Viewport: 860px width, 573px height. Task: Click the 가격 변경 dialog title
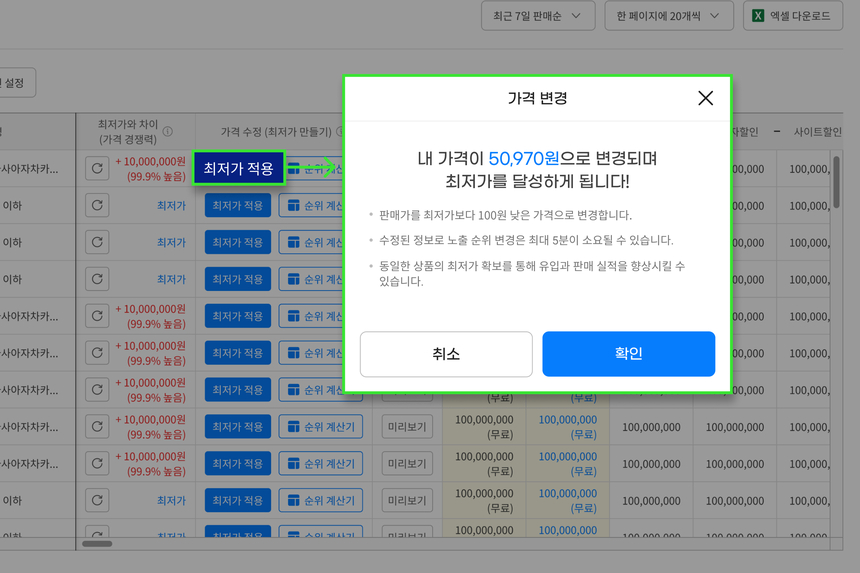(x=538, y=98)
